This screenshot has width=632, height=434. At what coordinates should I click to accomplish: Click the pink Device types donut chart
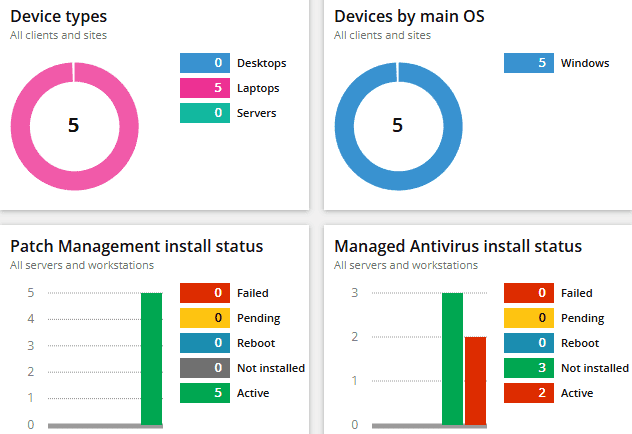pyautogui.click(x=22, y=126)
